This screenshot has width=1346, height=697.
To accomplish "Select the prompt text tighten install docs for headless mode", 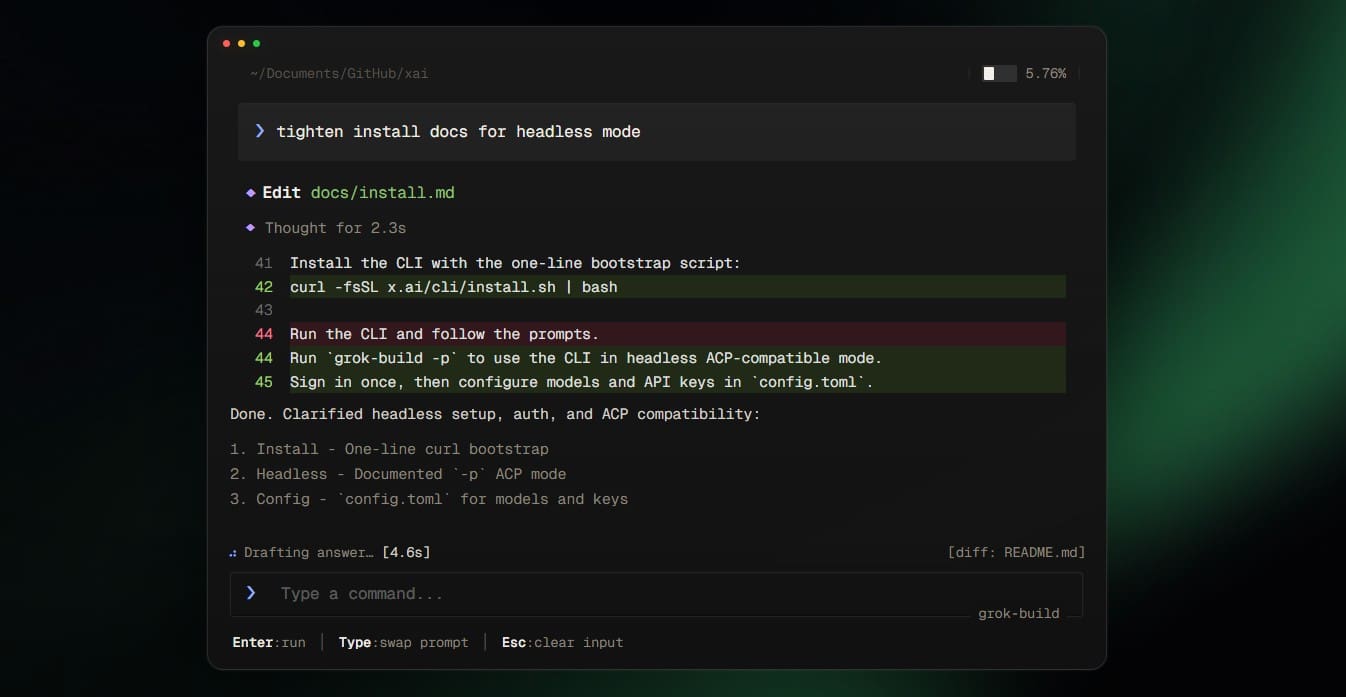I will [x=458, y=131].
